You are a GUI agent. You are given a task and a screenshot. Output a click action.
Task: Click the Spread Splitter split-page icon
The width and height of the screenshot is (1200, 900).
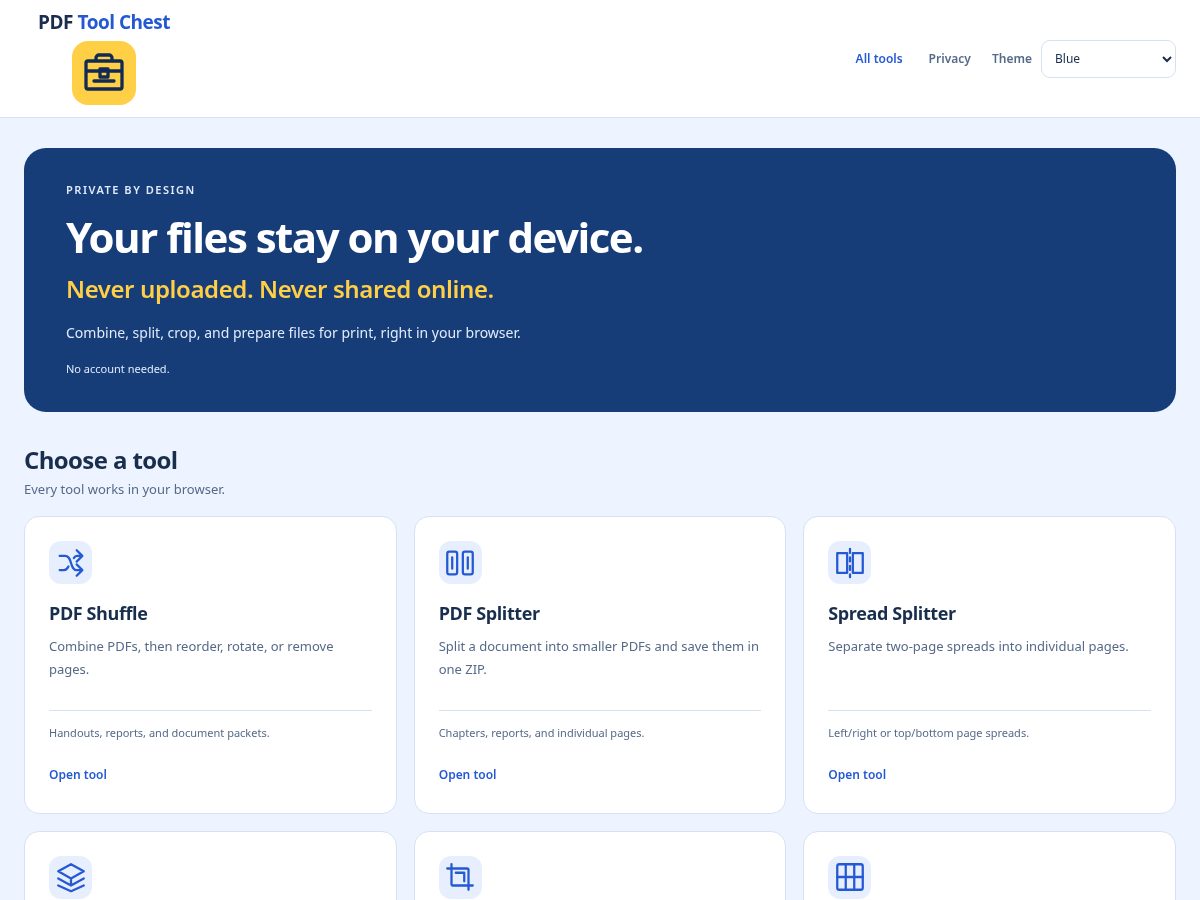(849, 562)
